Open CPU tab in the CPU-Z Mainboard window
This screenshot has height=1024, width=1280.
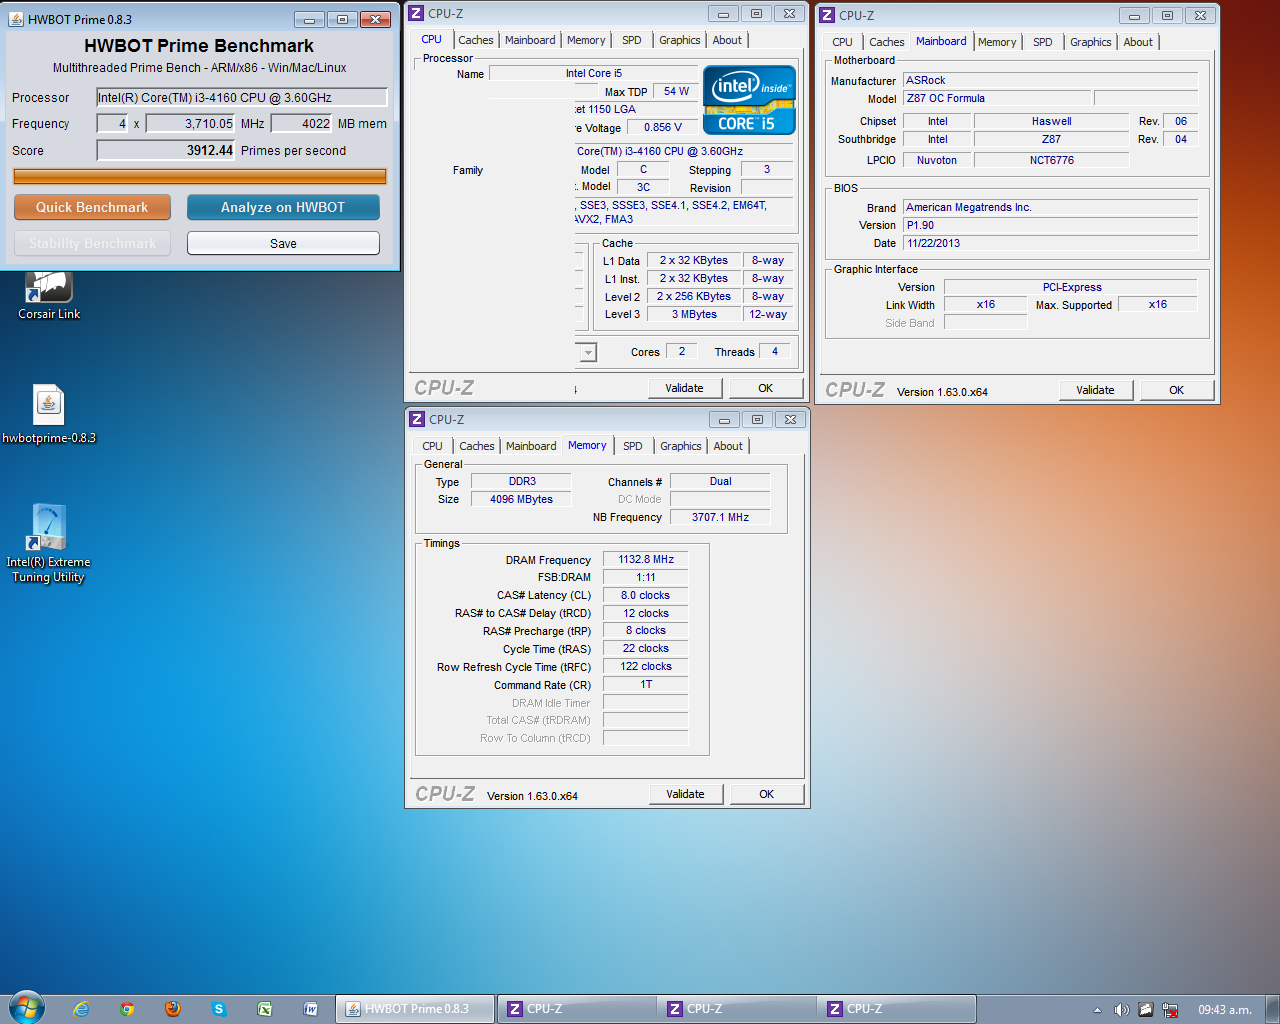pyautogui.click(x=843, y=42)
